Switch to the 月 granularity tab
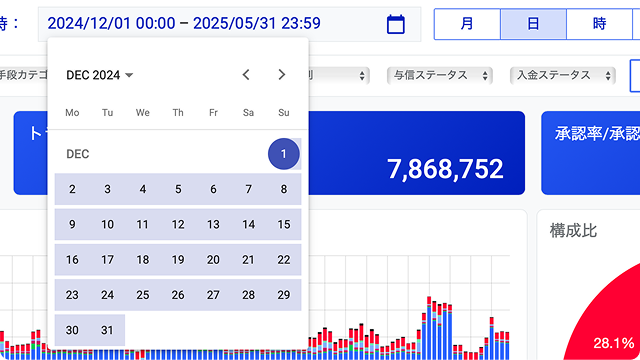This screenshot has width=640, height=360. click(x=467, y=24)
